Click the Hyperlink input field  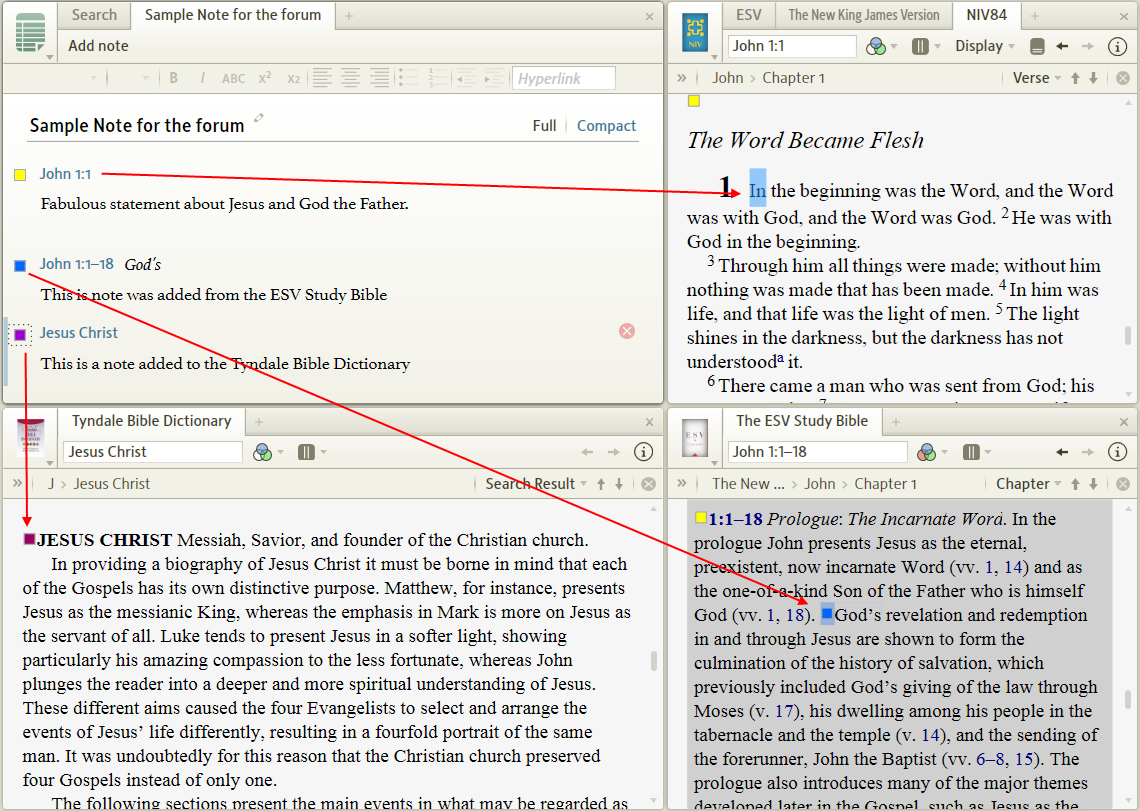pyautogui.click(x=563, y=78)
